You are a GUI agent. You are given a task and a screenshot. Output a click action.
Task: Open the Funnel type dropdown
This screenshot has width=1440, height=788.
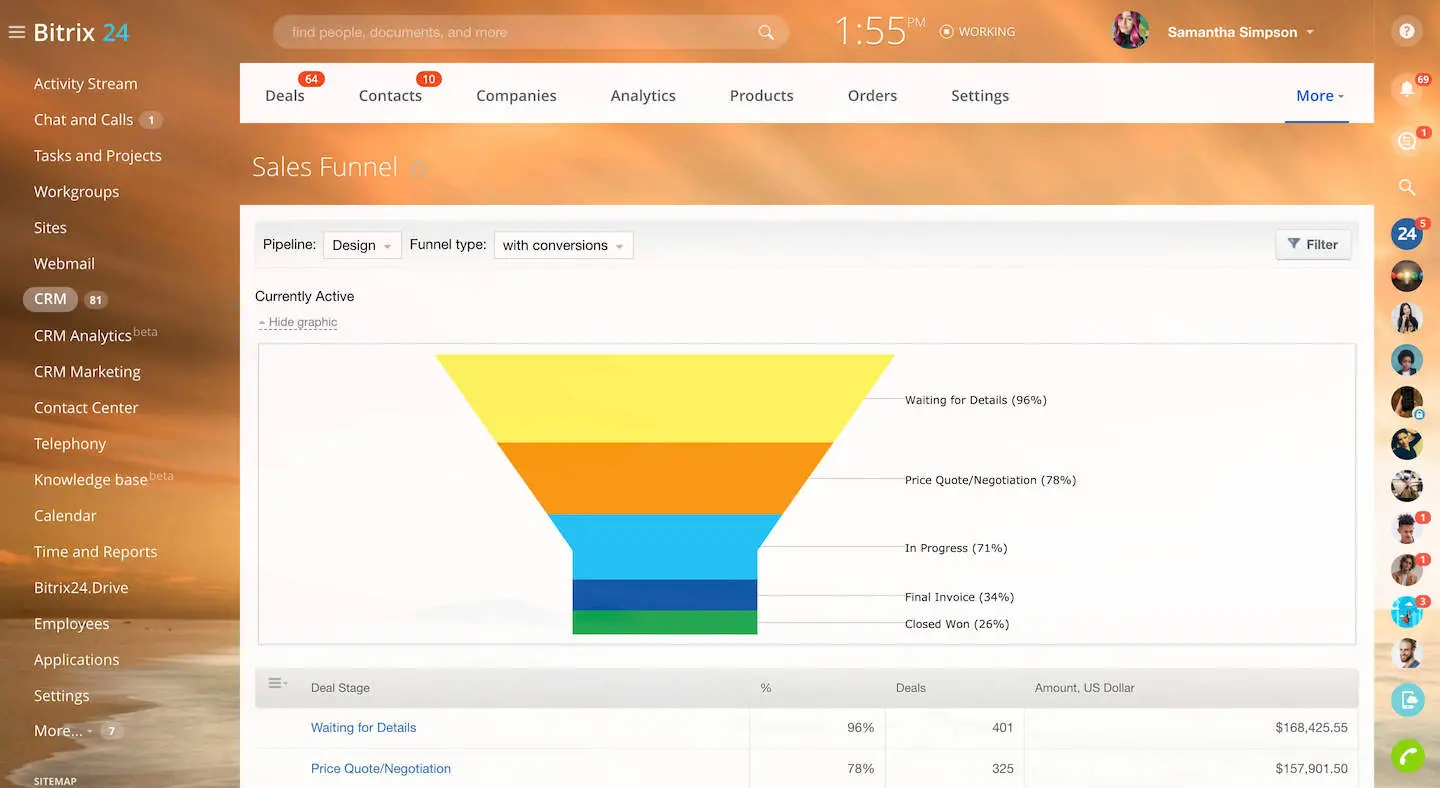563,245
